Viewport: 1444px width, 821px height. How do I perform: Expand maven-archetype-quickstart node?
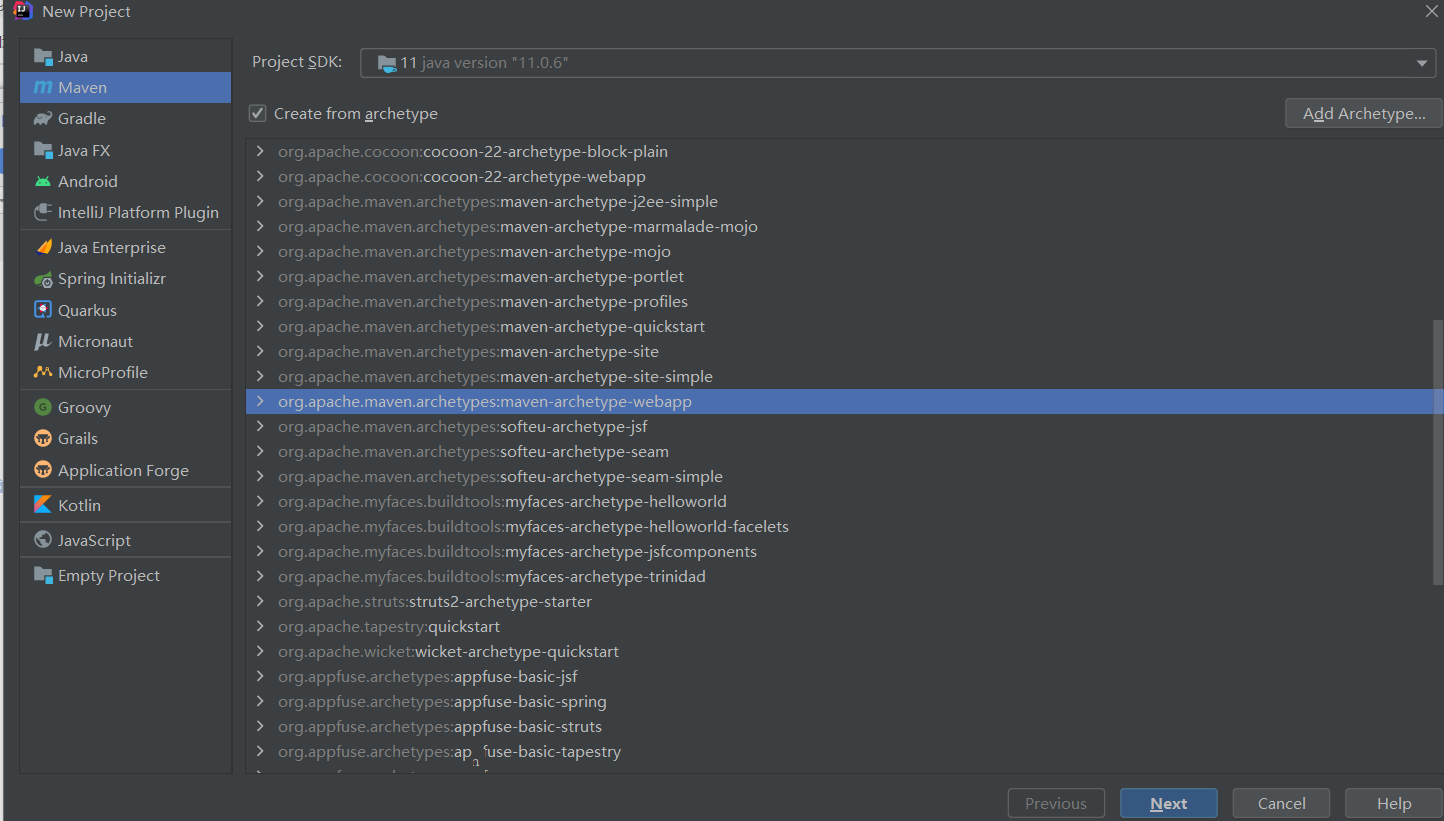260,327
